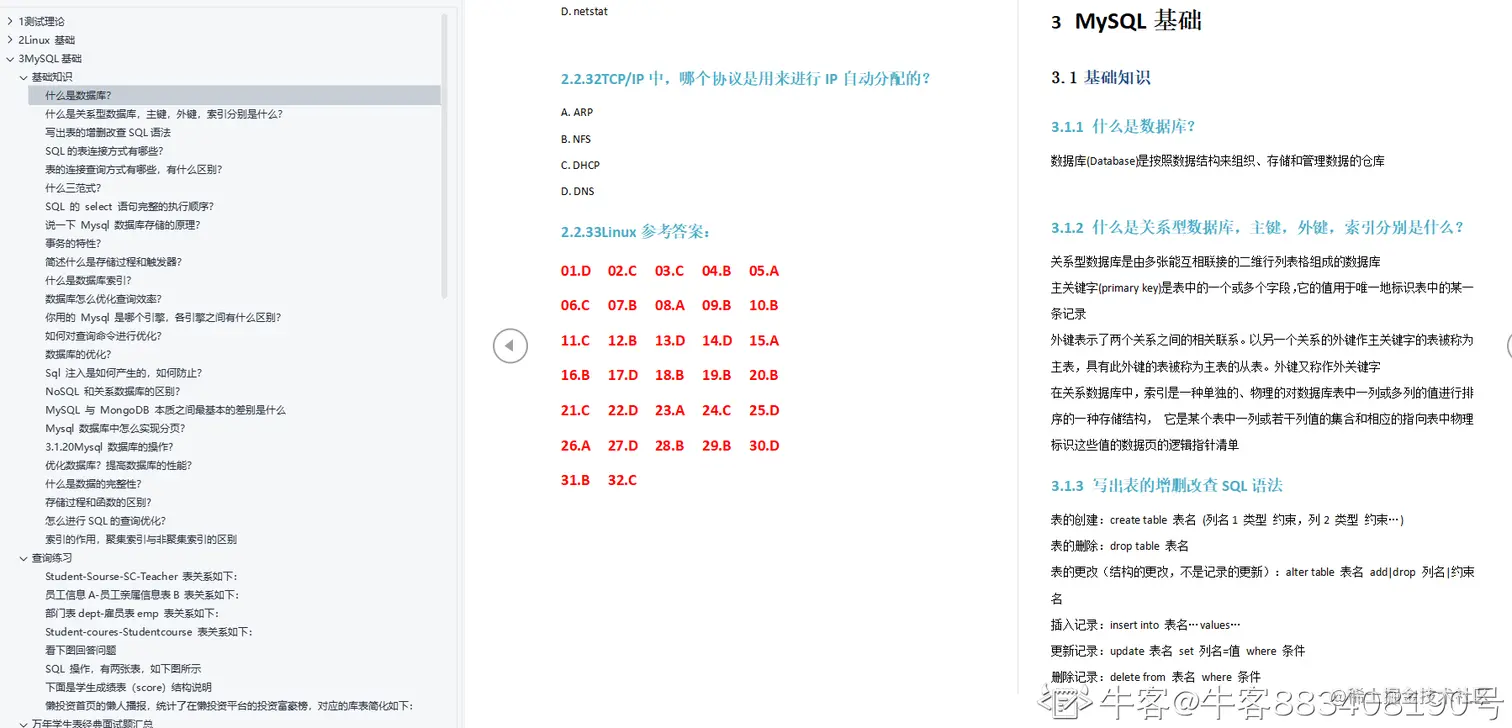Select the 存储过程和函数的区别 entry
1512x728 pixels.
click(95, 502)
